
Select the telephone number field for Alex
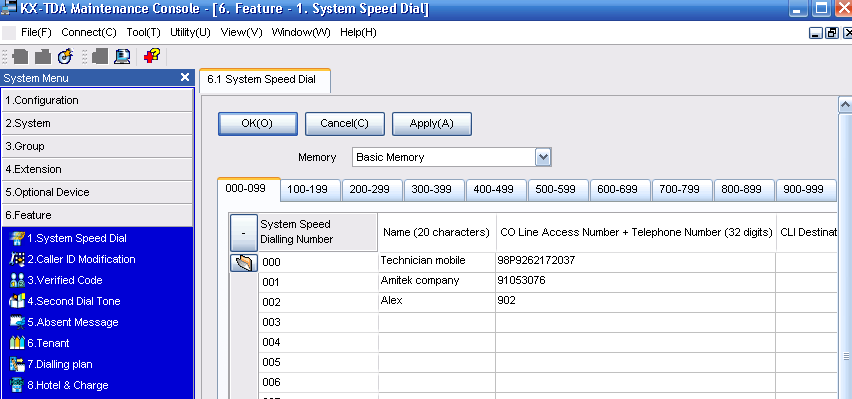tap(635, 302)
